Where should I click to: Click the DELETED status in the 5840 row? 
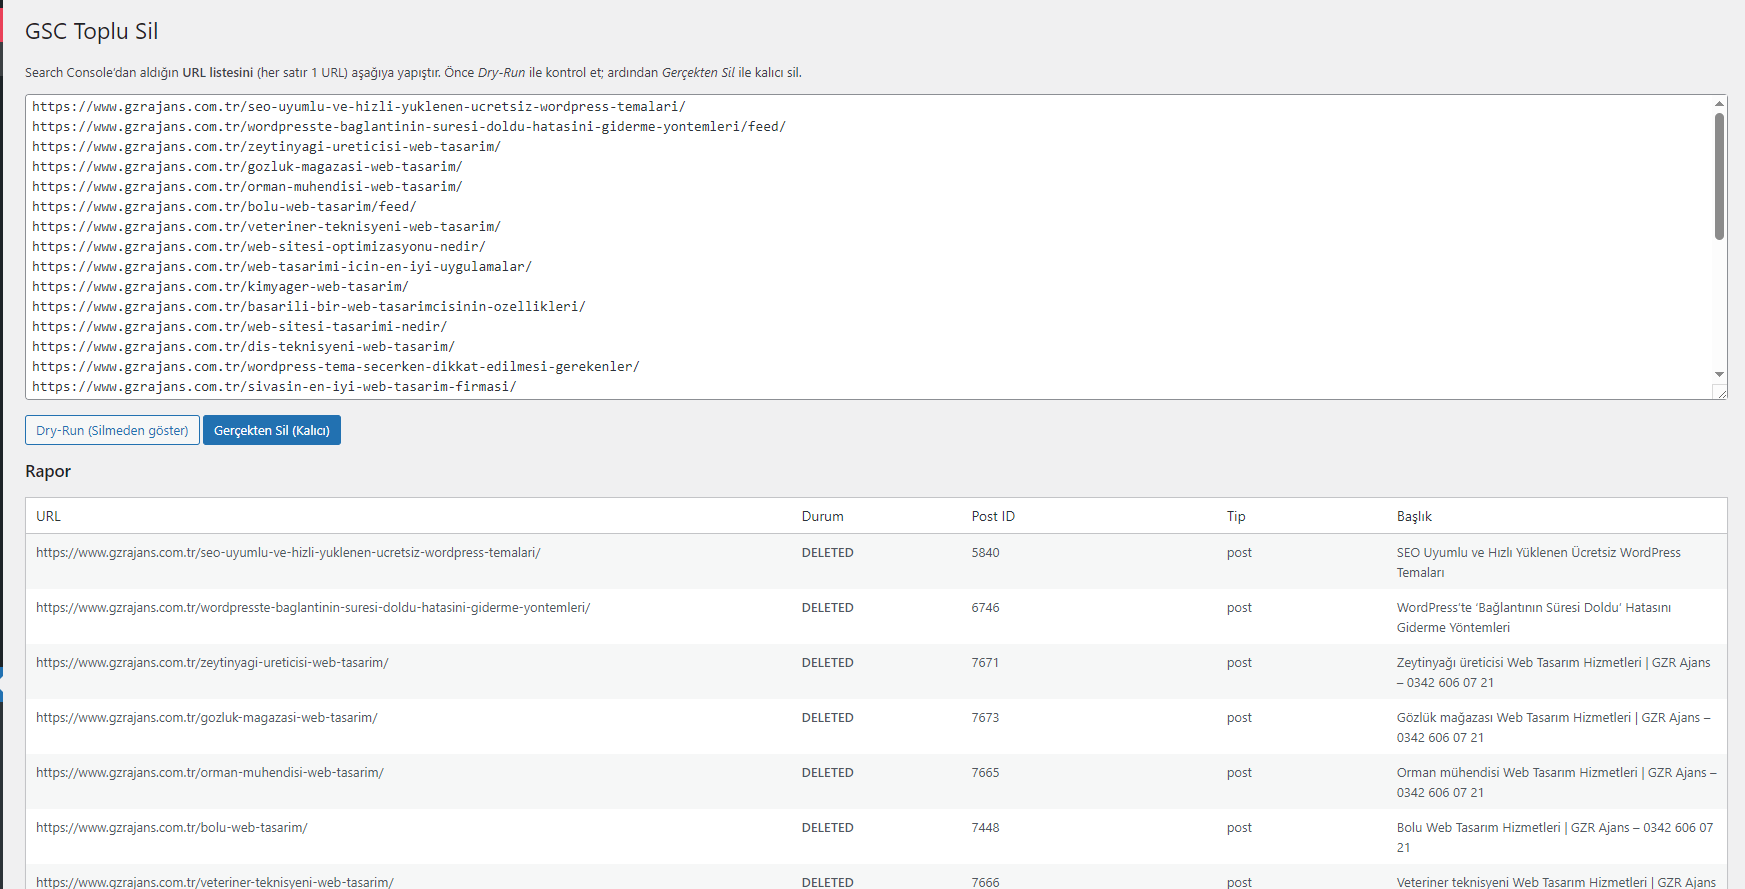(828, 552)
